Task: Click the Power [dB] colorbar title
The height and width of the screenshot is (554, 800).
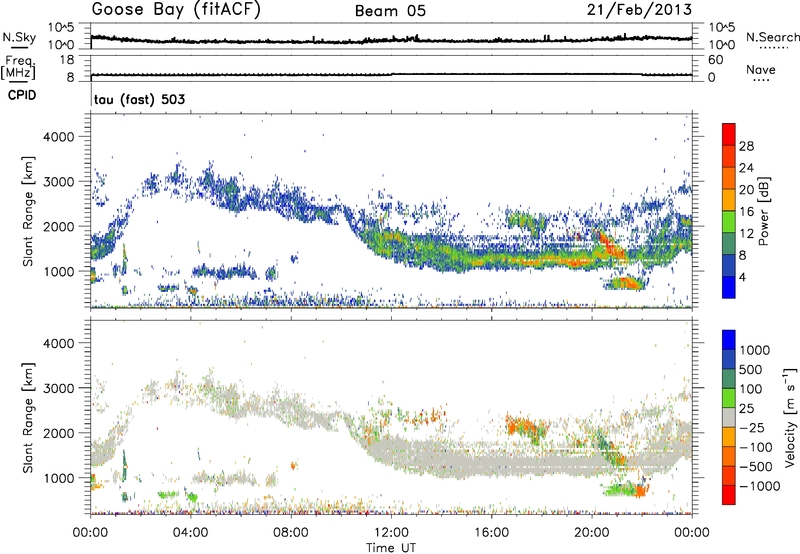Action: (764, 211)
